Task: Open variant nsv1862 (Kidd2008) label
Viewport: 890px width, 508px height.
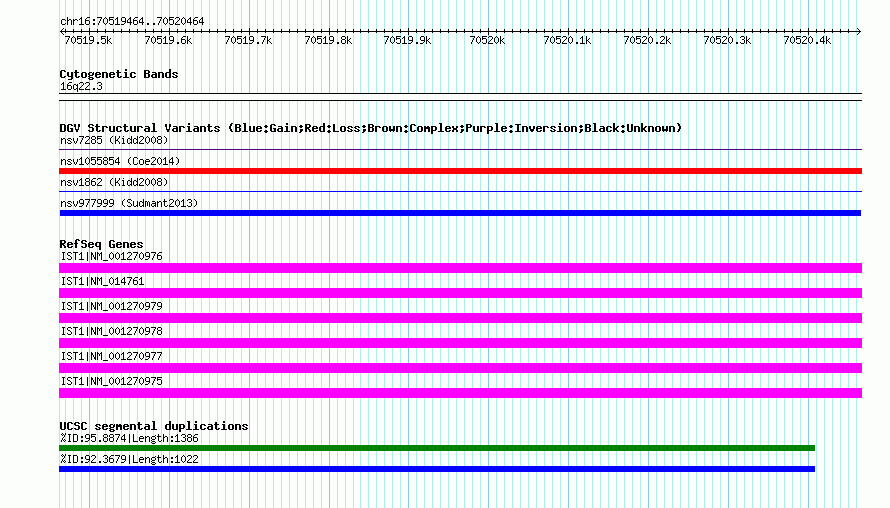Action: [114, 182]
